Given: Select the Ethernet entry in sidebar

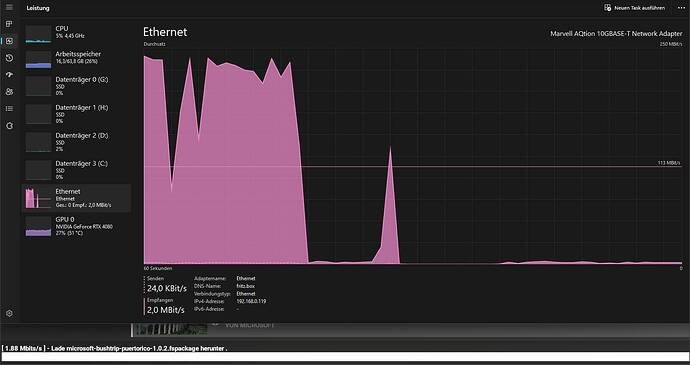Looking at the screenshot, I should pyautogui.click(x=77, y=198).
